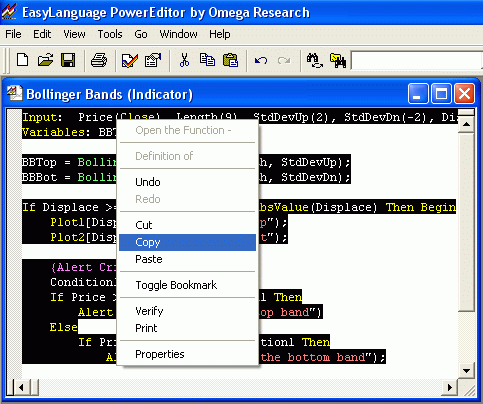Create a new document with toolbar icon
The width and height of the screenshot is (483, 404).
point(23,60)
